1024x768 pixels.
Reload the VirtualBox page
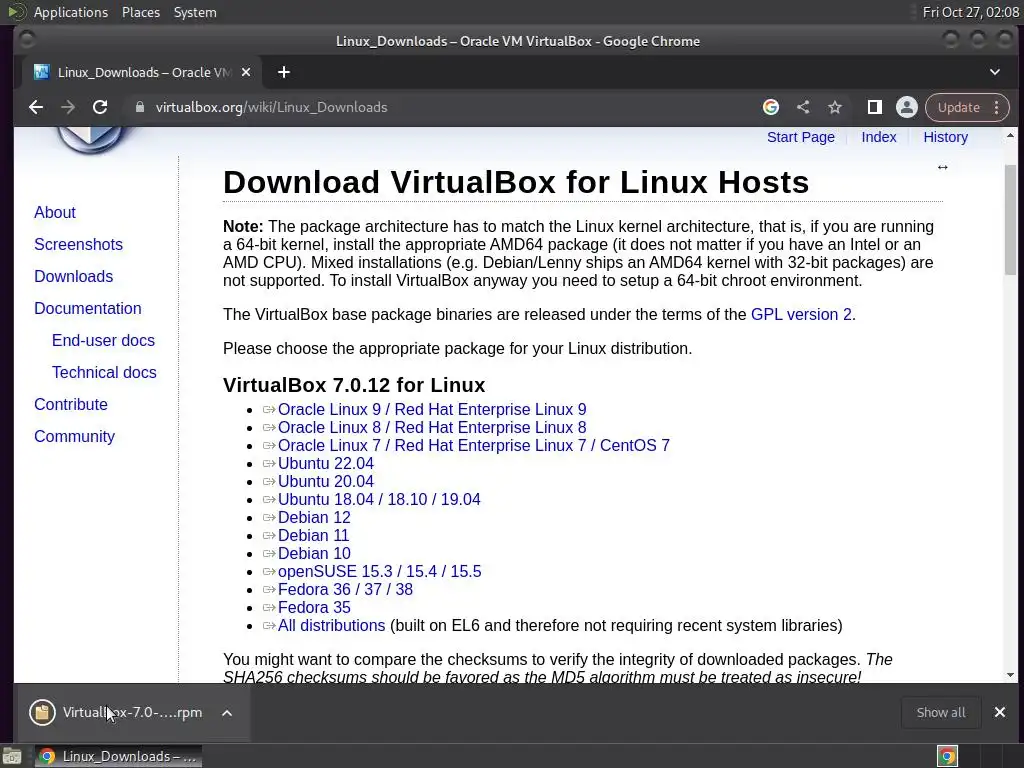100,107
